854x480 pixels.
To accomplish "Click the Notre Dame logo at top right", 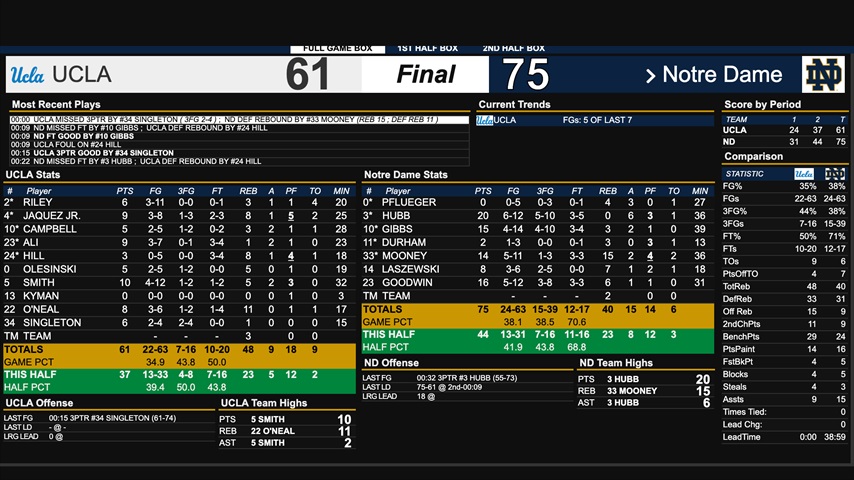I will [x=823, y=75].
